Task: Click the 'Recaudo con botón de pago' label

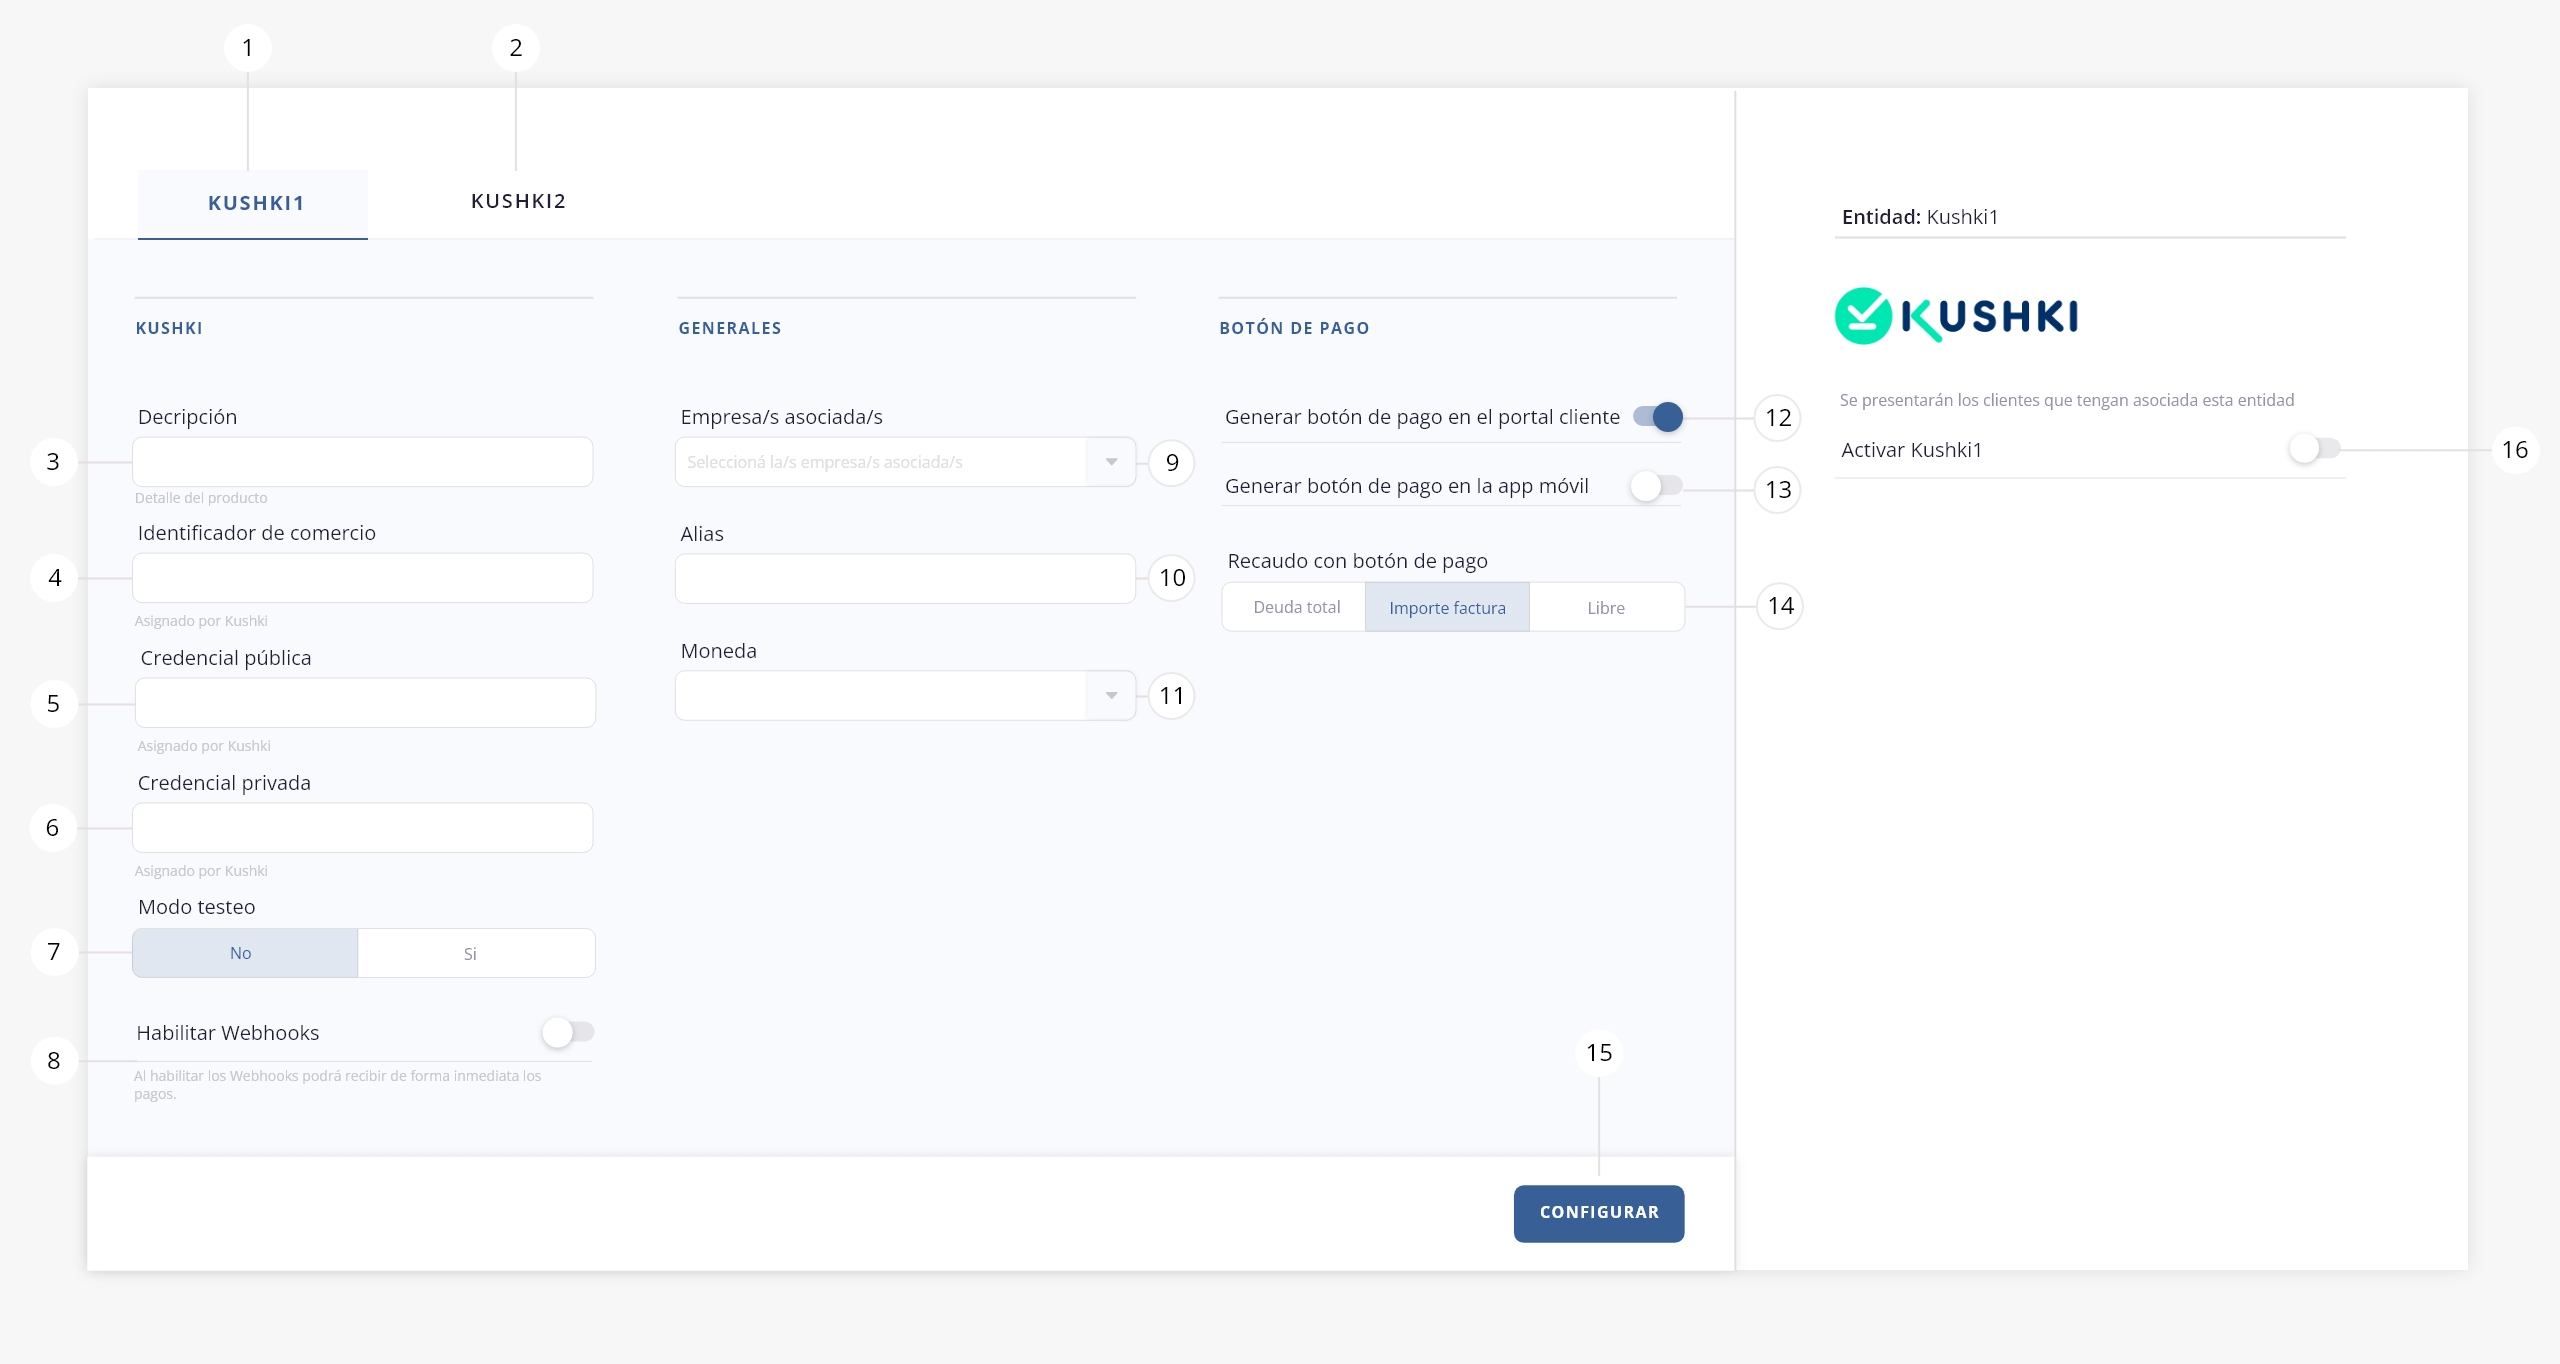Action: tap(1357, 561)
